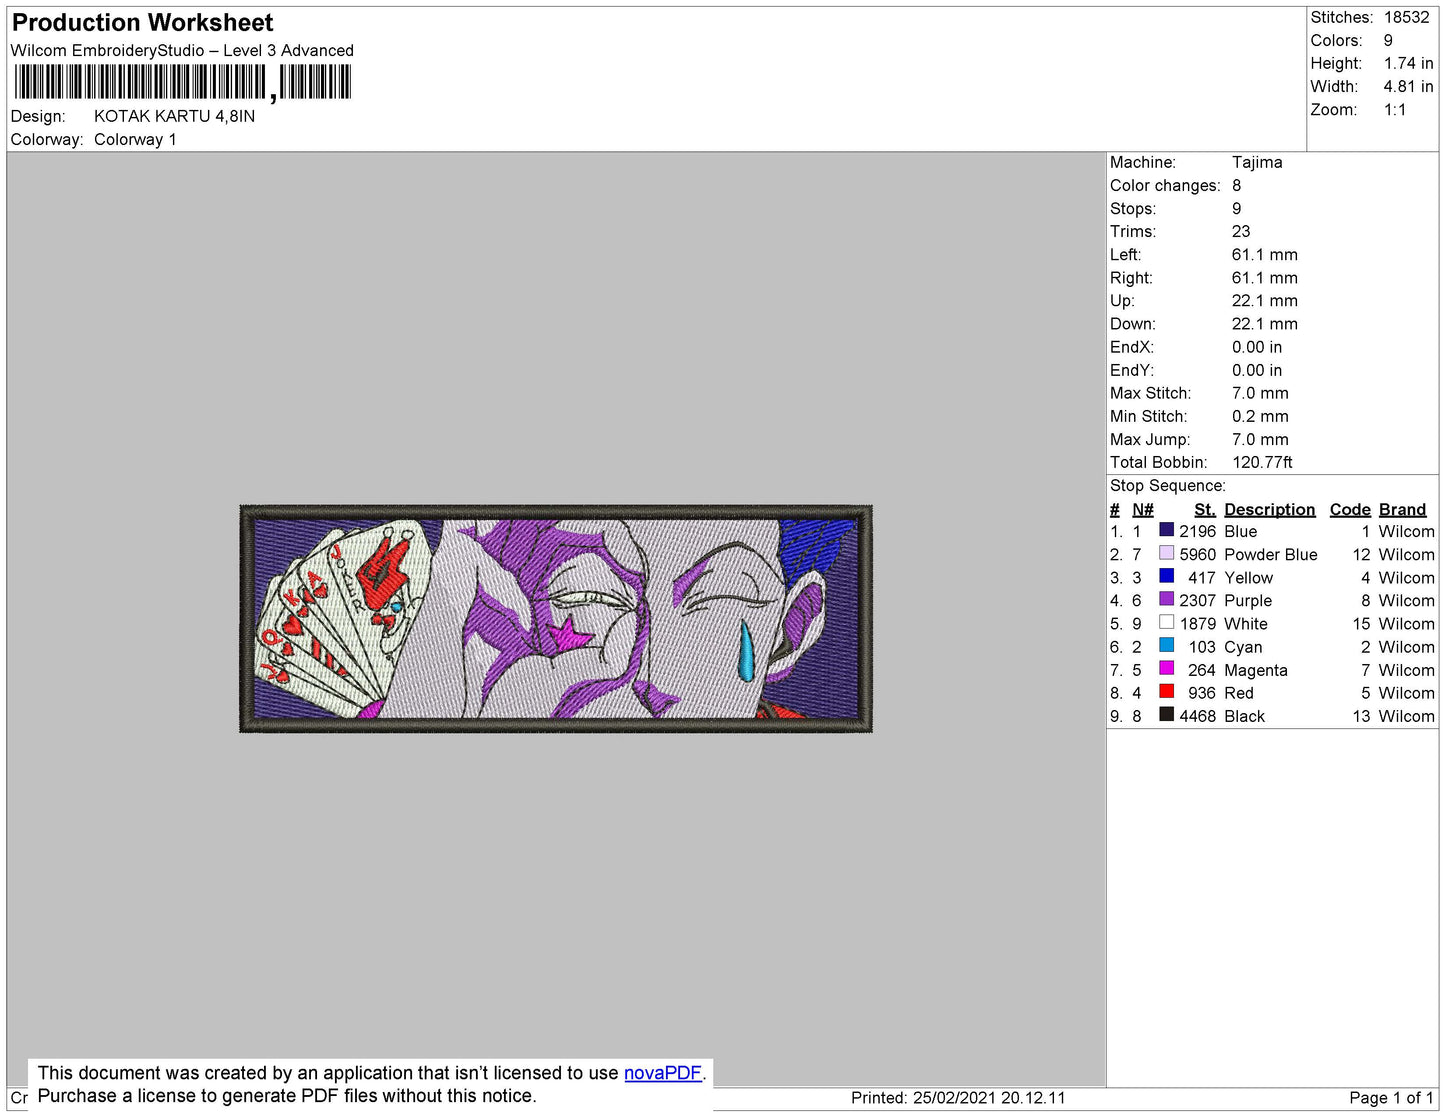The height and width of the screenshot is (1117, 1445).
Task: Pick the Magenta thread color swatch
Action: pos(1166,668)
